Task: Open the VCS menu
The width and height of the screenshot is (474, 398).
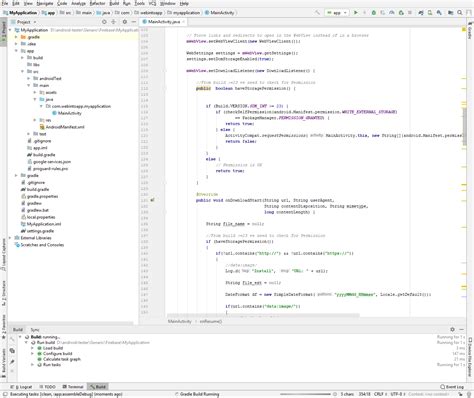Action: [x=152, y=3]
